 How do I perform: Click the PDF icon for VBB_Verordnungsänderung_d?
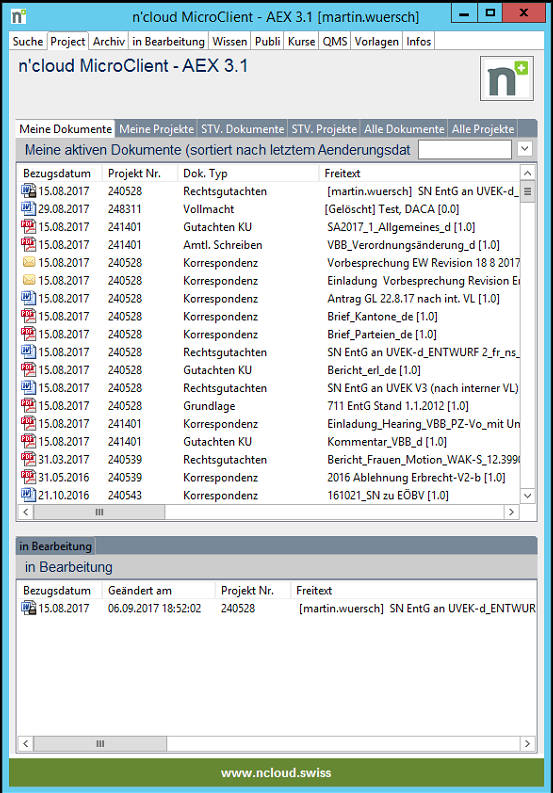click(x=28, y=244)
